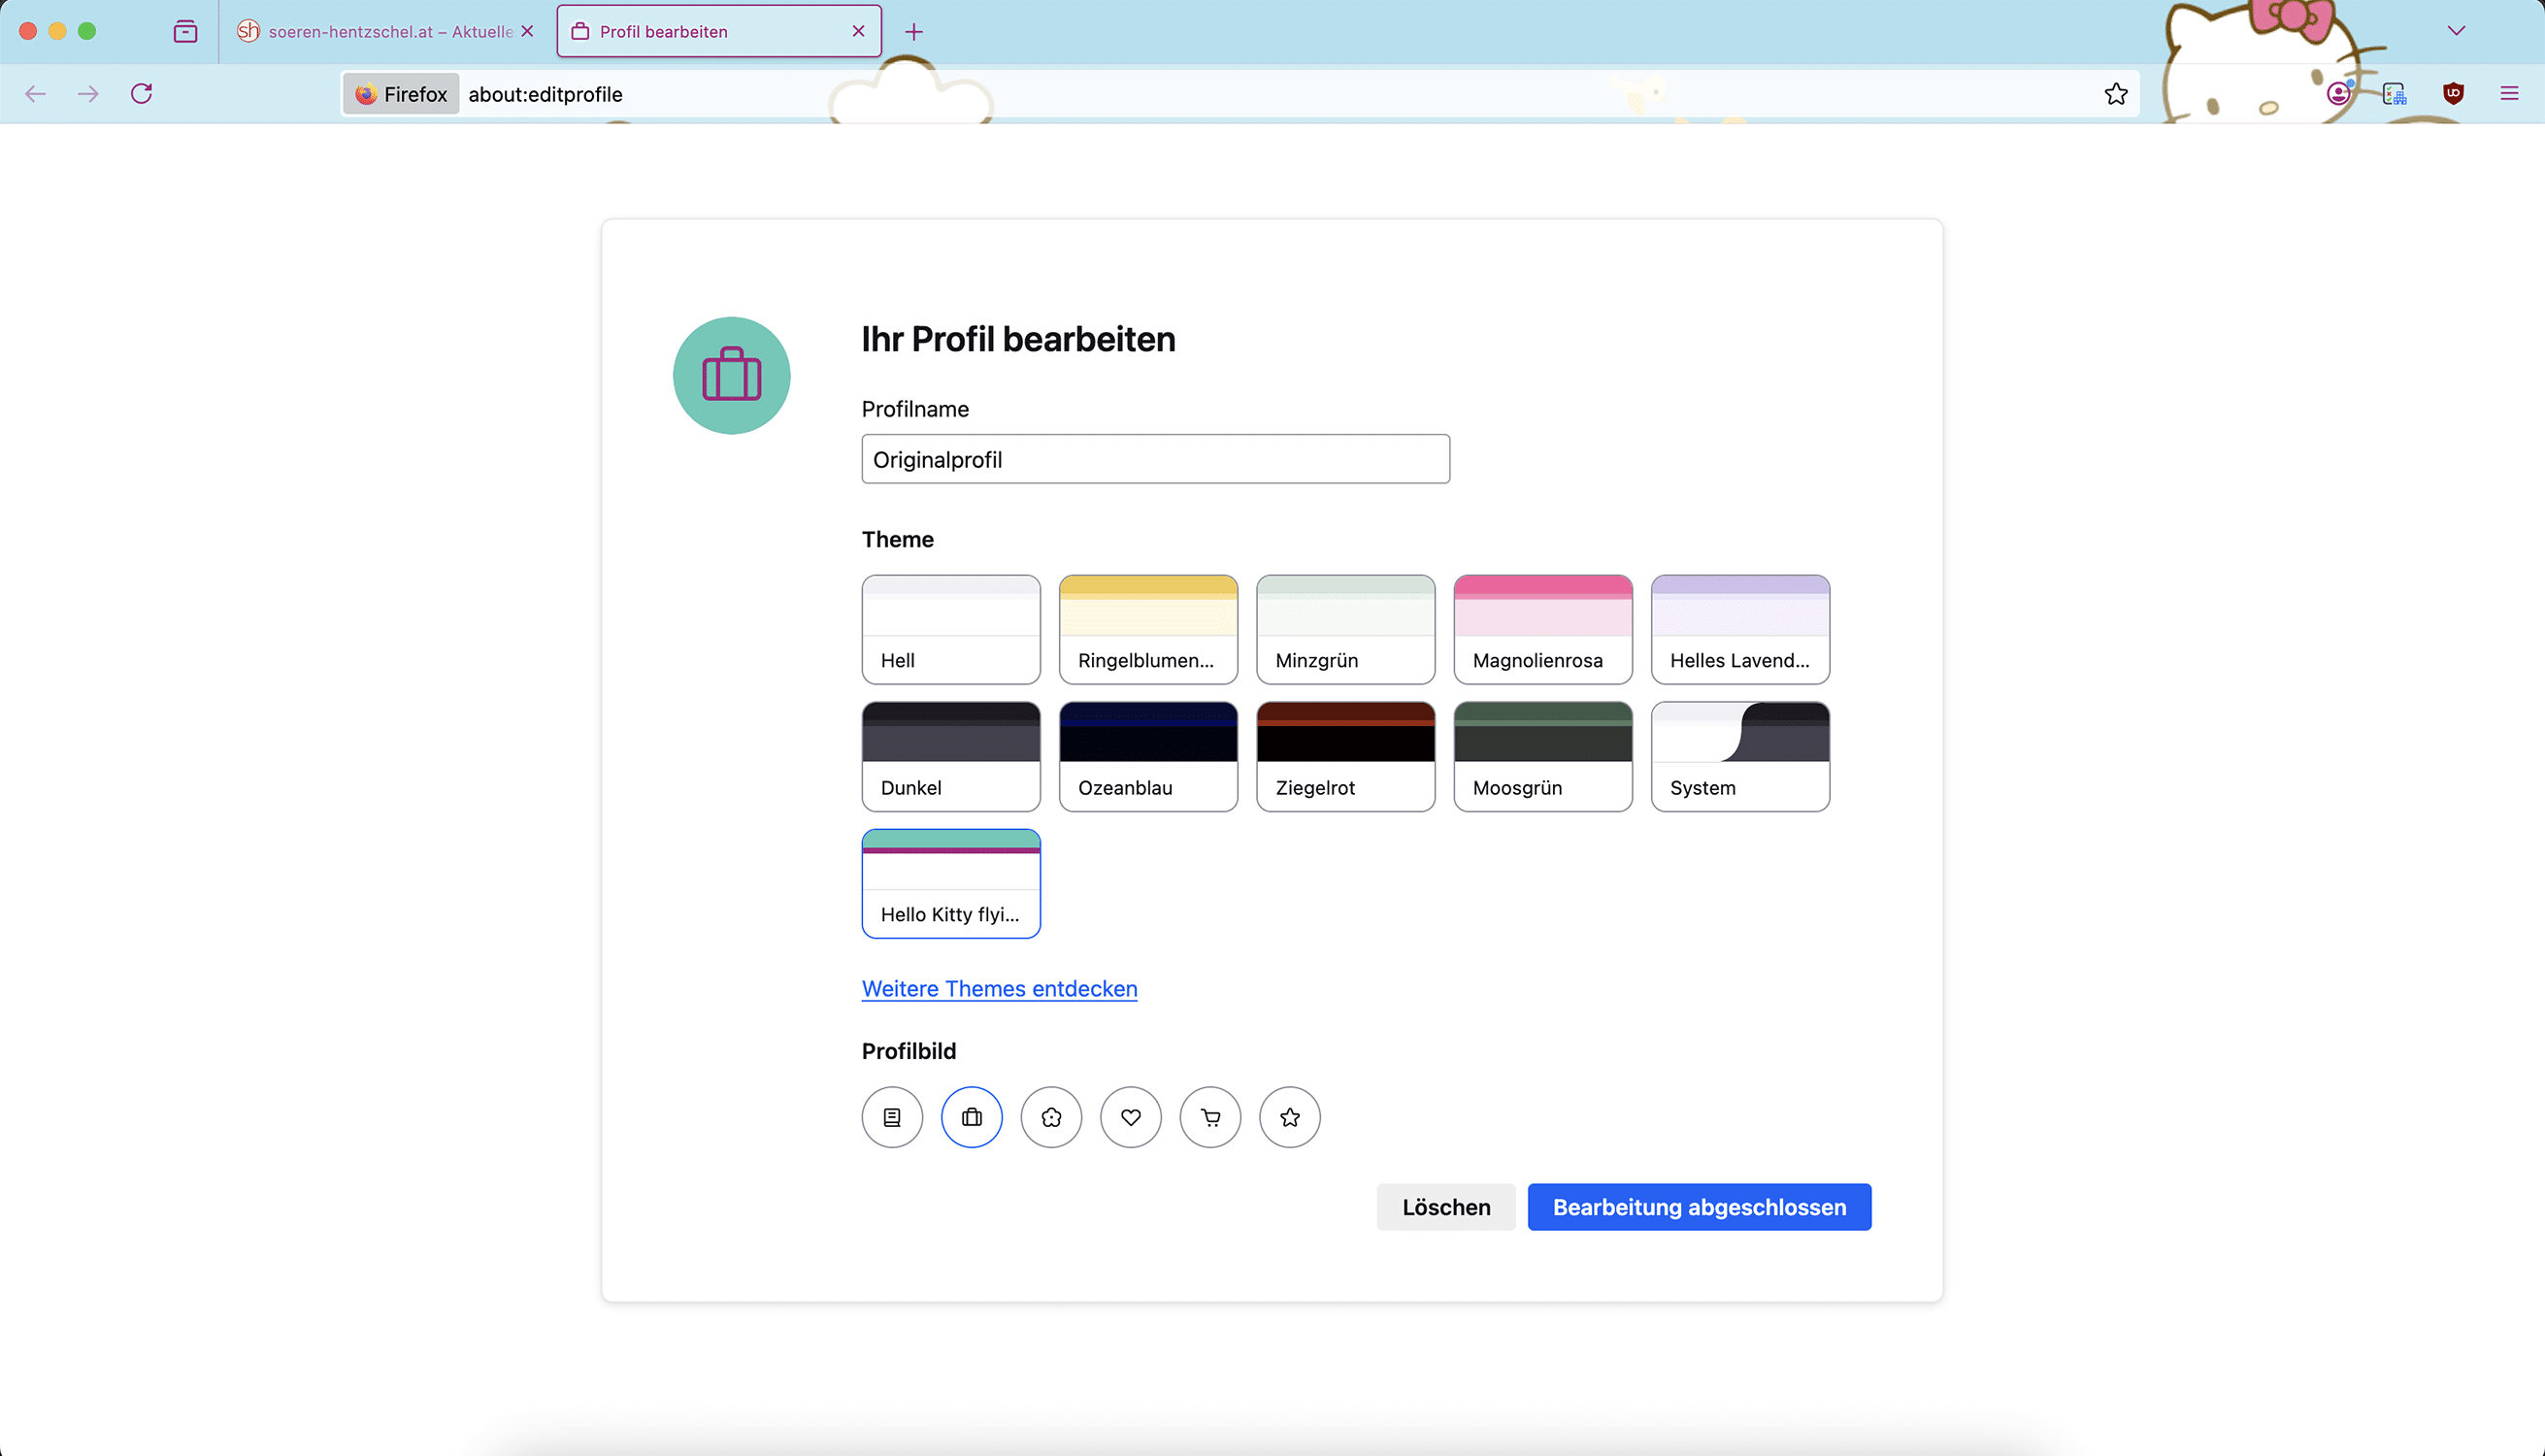The width and height of the screenshot is (2545, 1456).
Task: Select the Dunkel theme card
Action: (x=951, y=756)
